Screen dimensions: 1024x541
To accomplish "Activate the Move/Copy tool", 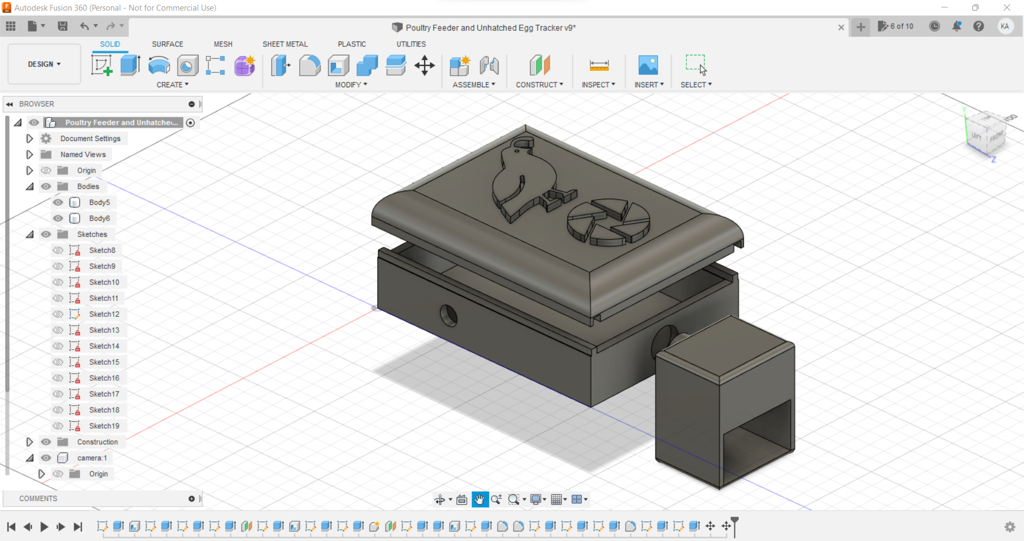I will (424, 66).
